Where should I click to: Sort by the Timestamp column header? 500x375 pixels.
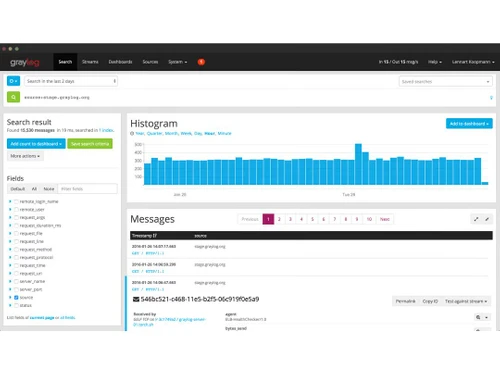pyautogui.click(x=144, y=236)
